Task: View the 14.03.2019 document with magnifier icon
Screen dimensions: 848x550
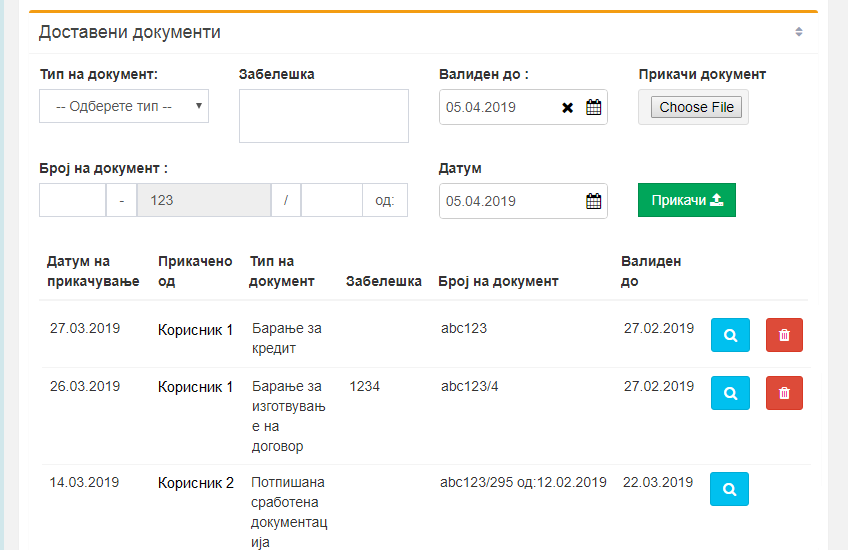Action: point(730,489)
